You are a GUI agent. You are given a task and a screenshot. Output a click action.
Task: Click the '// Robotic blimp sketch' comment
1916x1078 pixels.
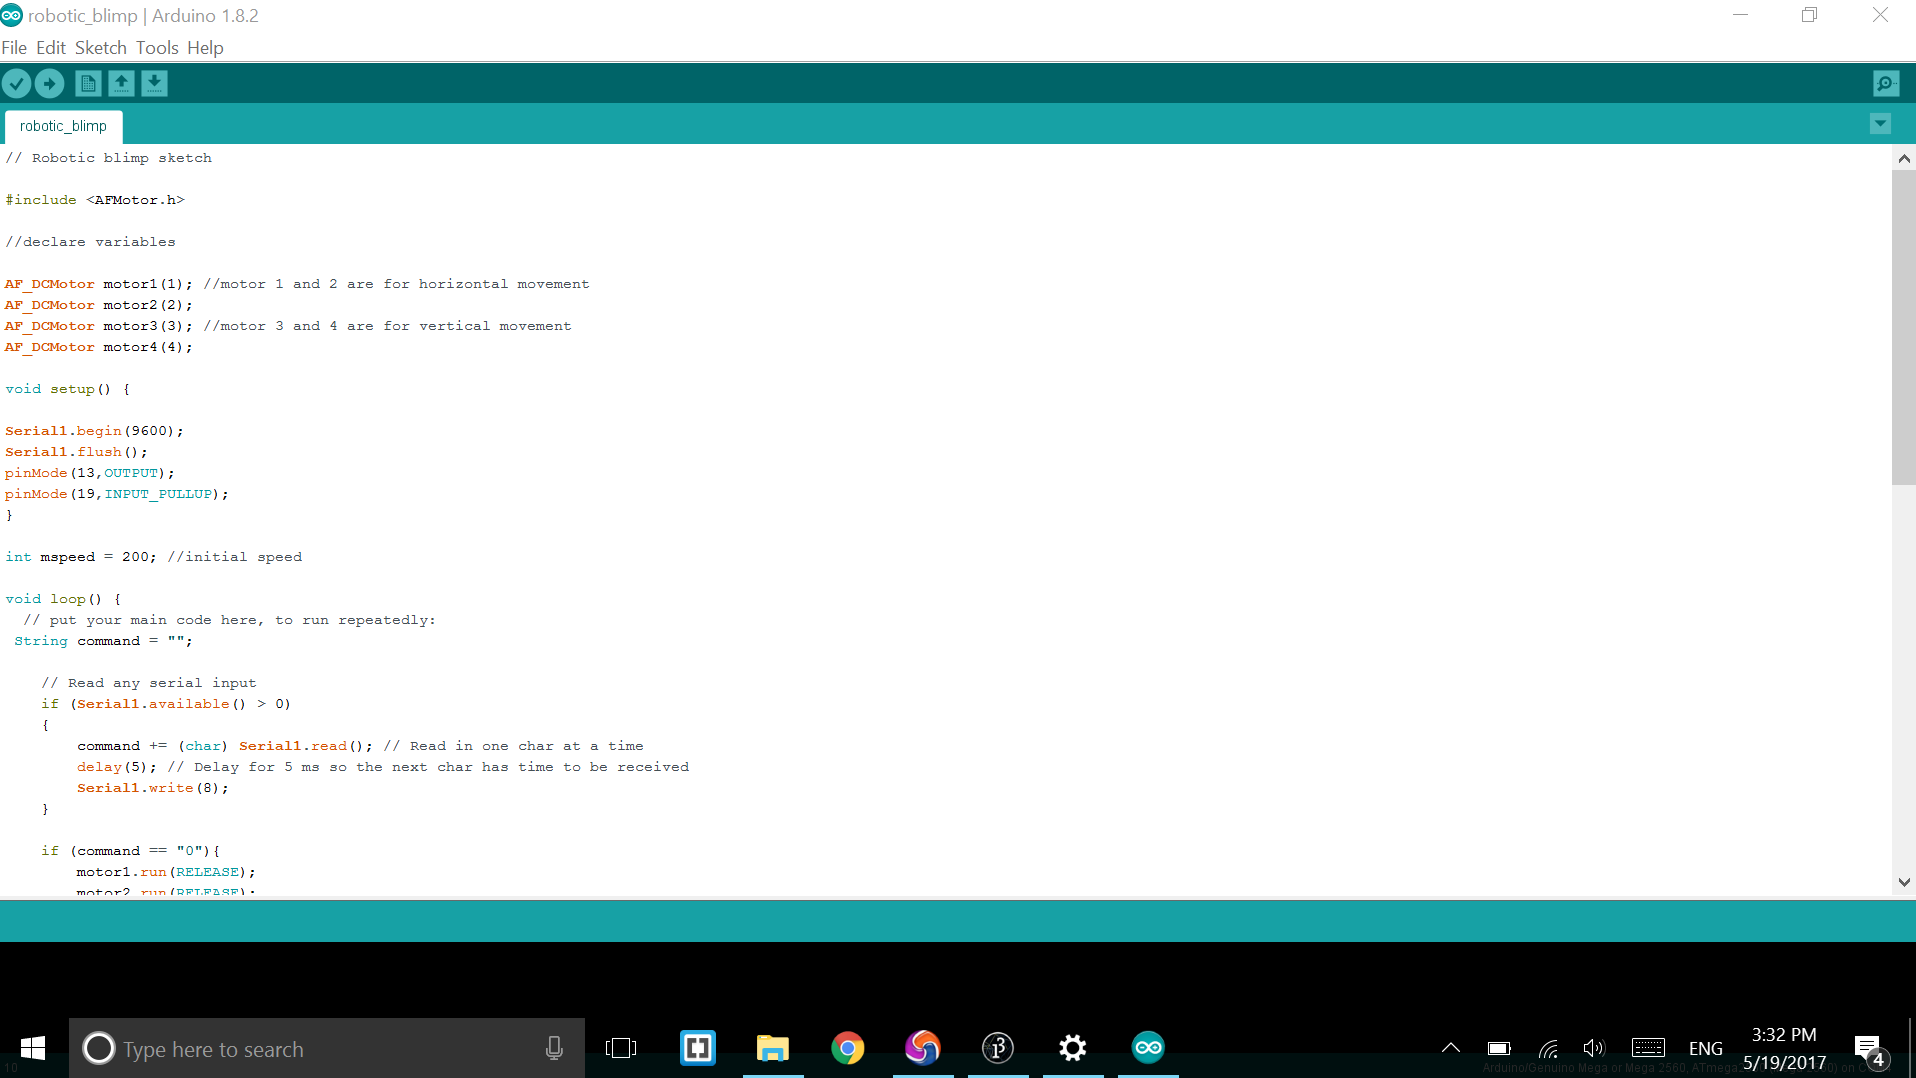(x=109, y=158)
